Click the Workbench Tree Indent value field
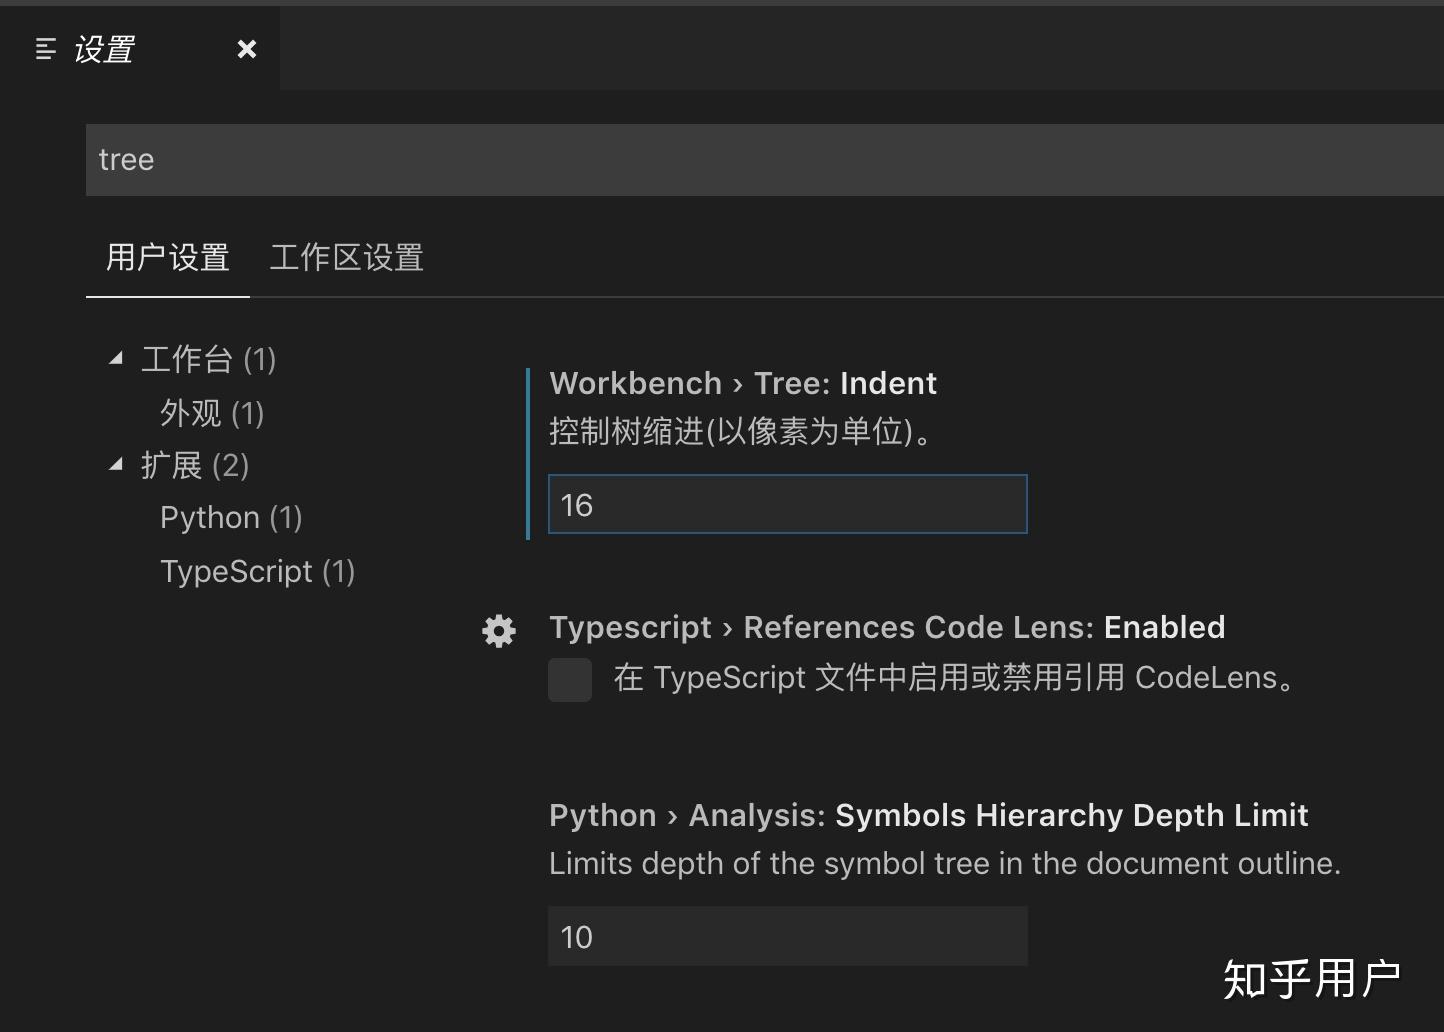This screenshot has width=1444, height=1032. pyautogui.click(x=787, y=504)
